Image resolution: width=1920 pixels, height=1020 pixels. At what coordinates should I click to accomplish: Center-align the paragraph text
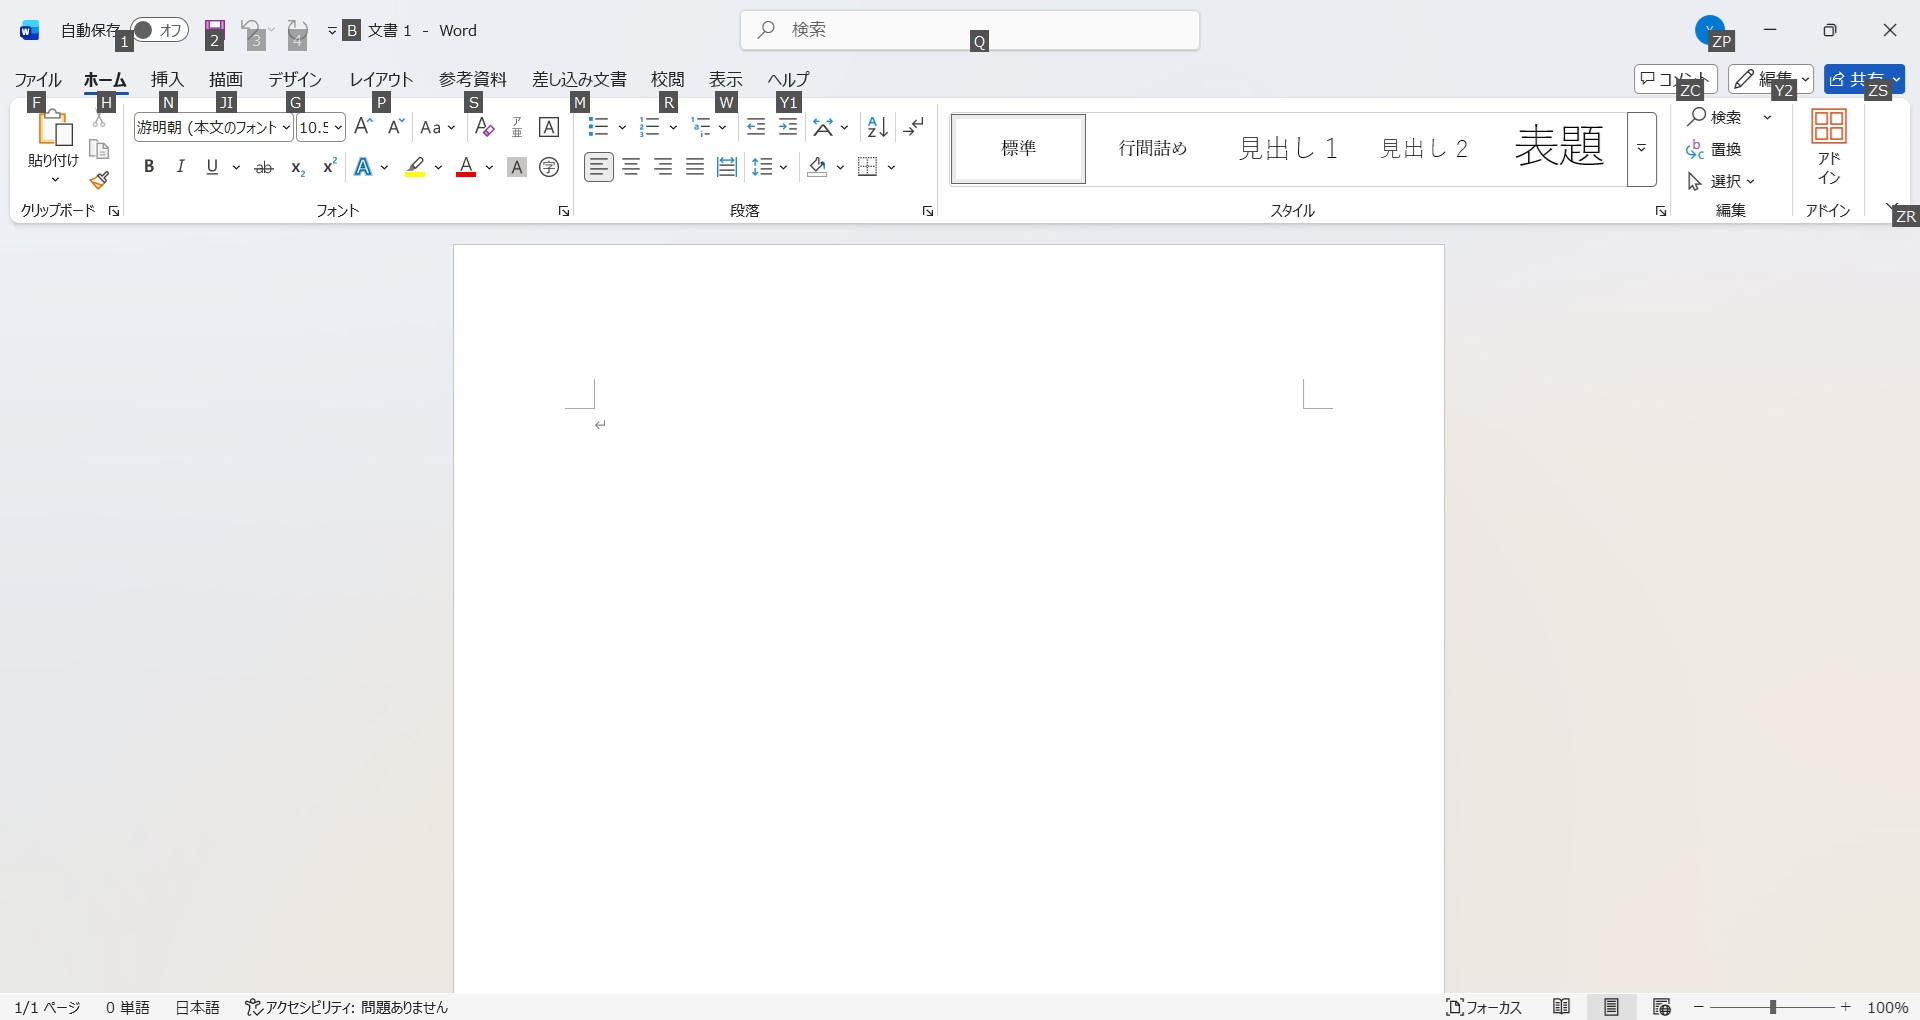(631, 167)
